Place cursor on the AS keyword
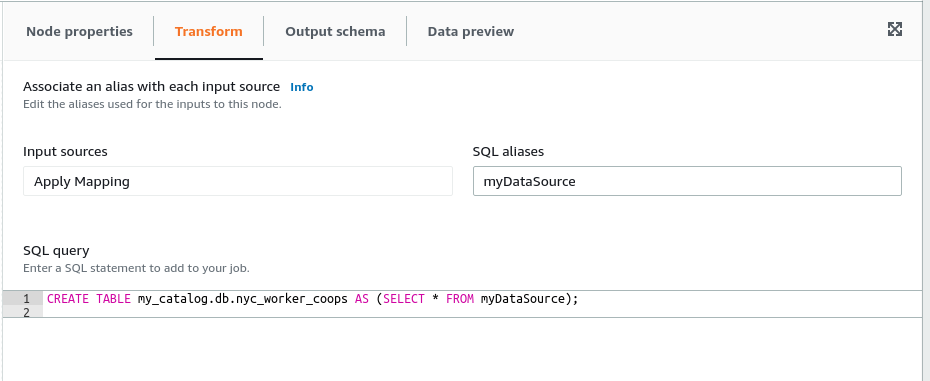Image resolution: width=930 pixels, height=381 pixels. pyautogui.click(x=362, y=299)
